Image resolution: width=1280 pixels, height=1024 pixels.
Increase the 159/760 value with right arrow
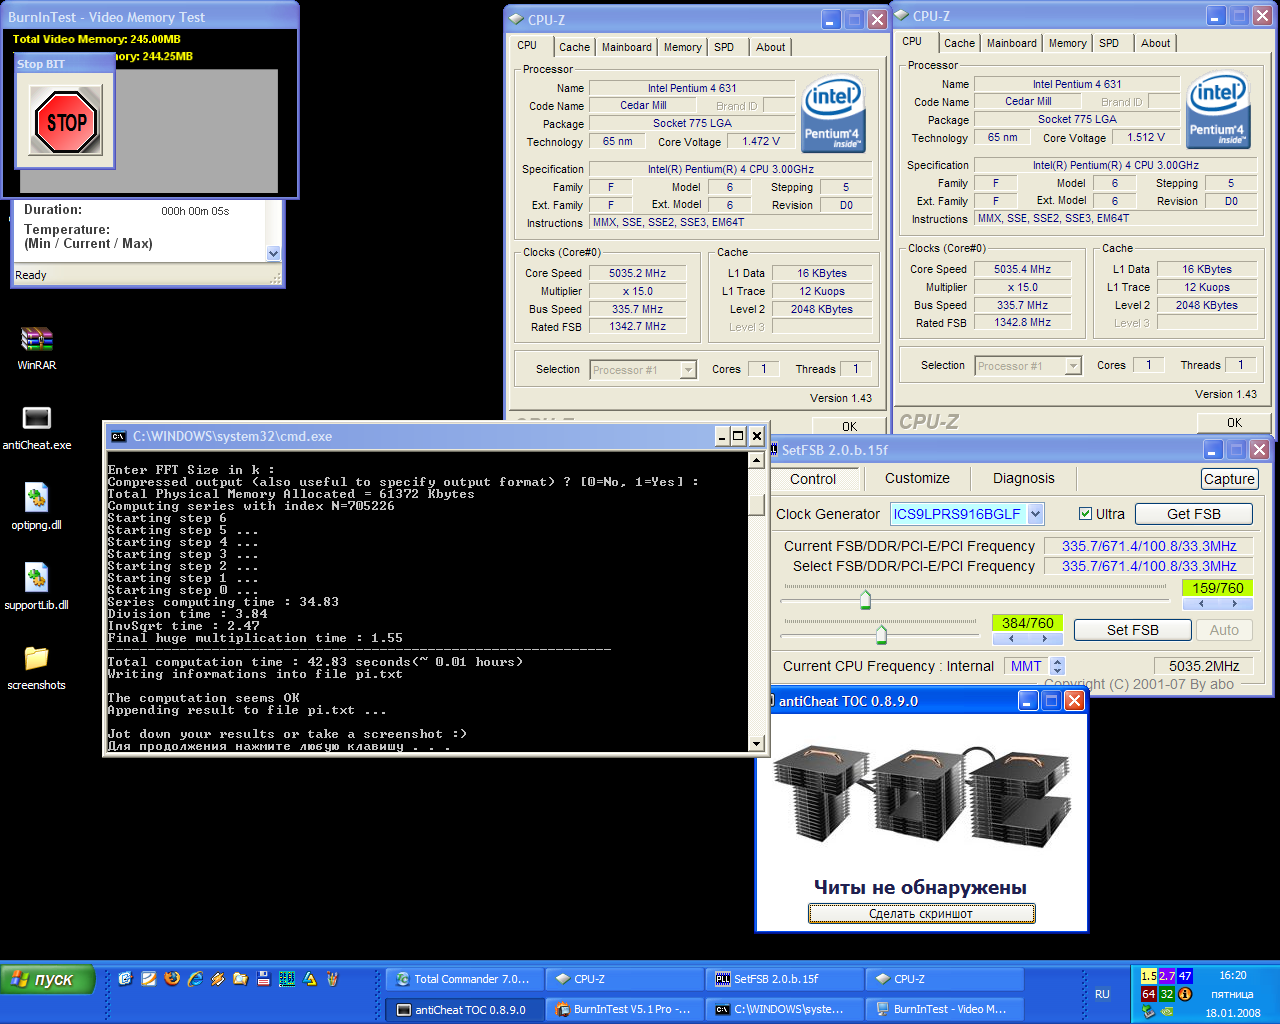pyautogui.click(x=1235, y=604)
